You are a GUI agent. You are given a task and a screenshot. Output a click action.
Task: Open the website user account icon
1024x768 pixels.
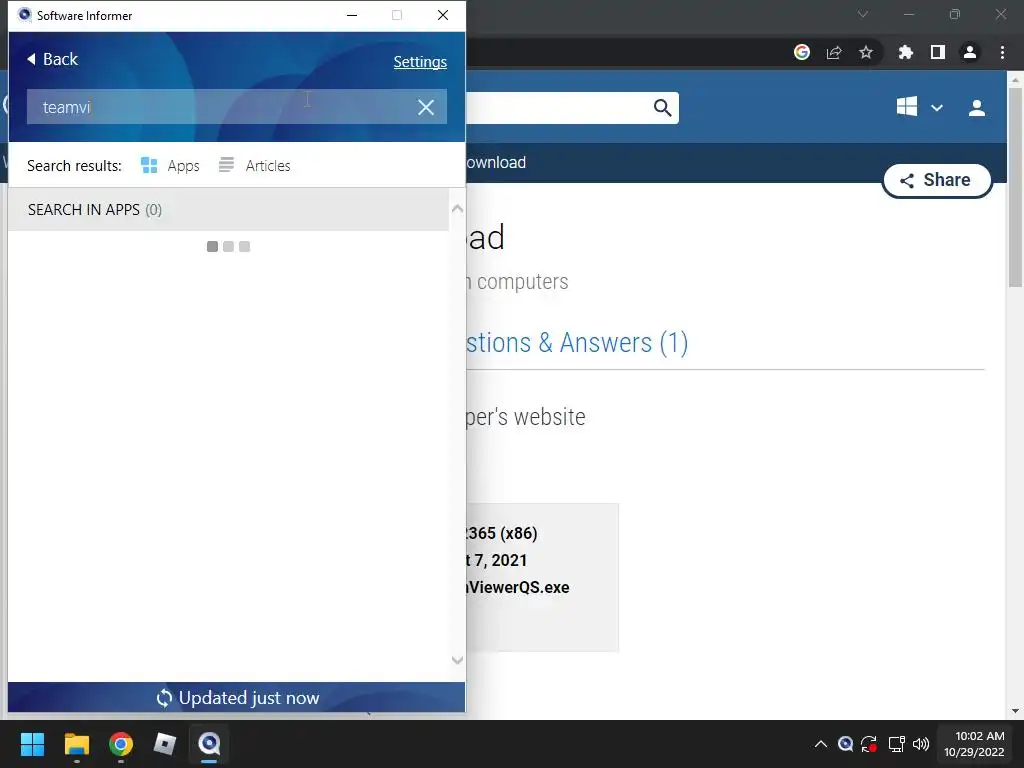coord(977,108)
